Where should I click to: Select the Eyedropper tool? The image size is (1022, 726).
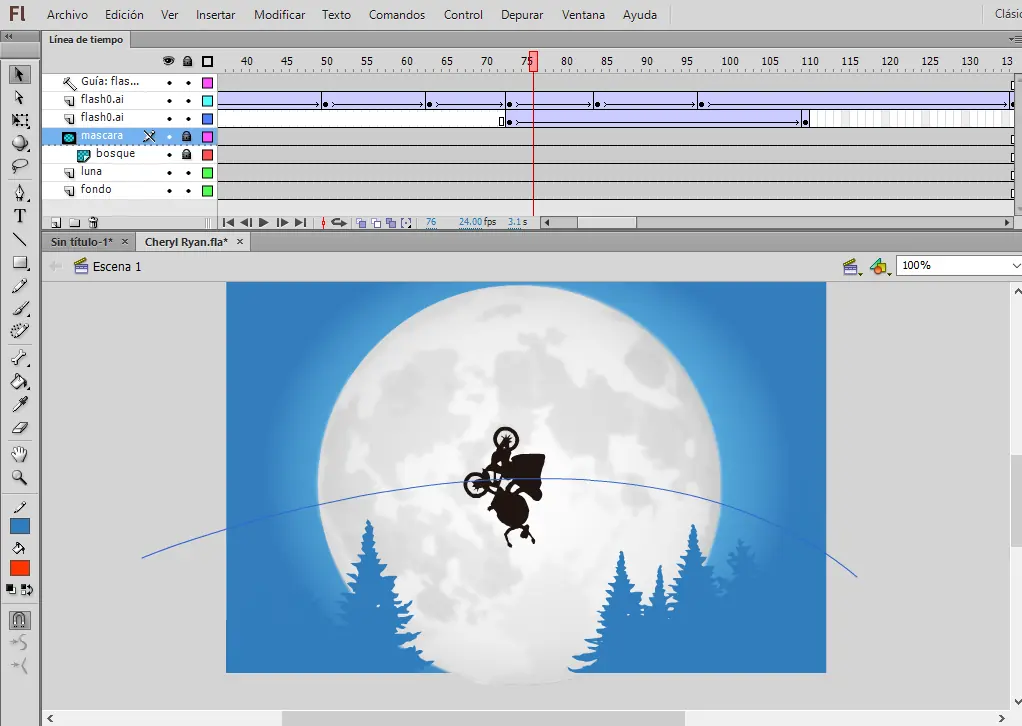pyautogui.click(x=20, y=404)
